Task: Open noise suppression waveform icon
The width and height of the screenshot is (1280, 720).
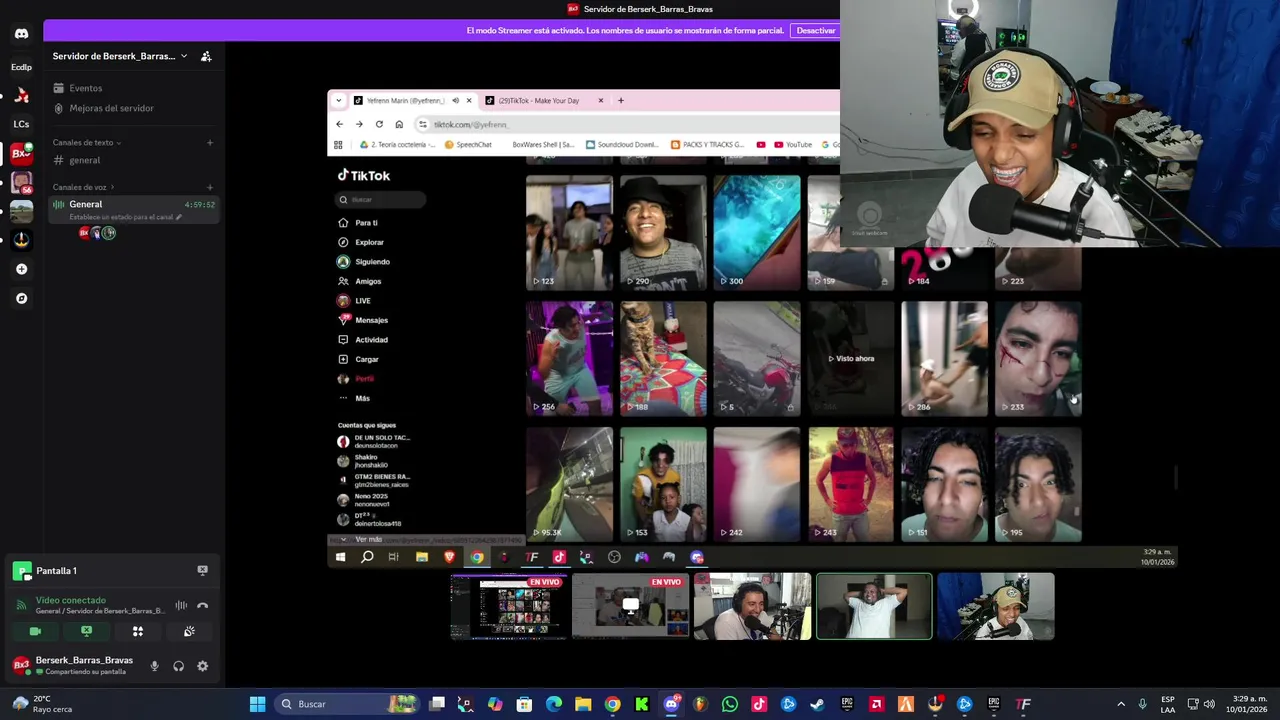Action: pos(181,605)
